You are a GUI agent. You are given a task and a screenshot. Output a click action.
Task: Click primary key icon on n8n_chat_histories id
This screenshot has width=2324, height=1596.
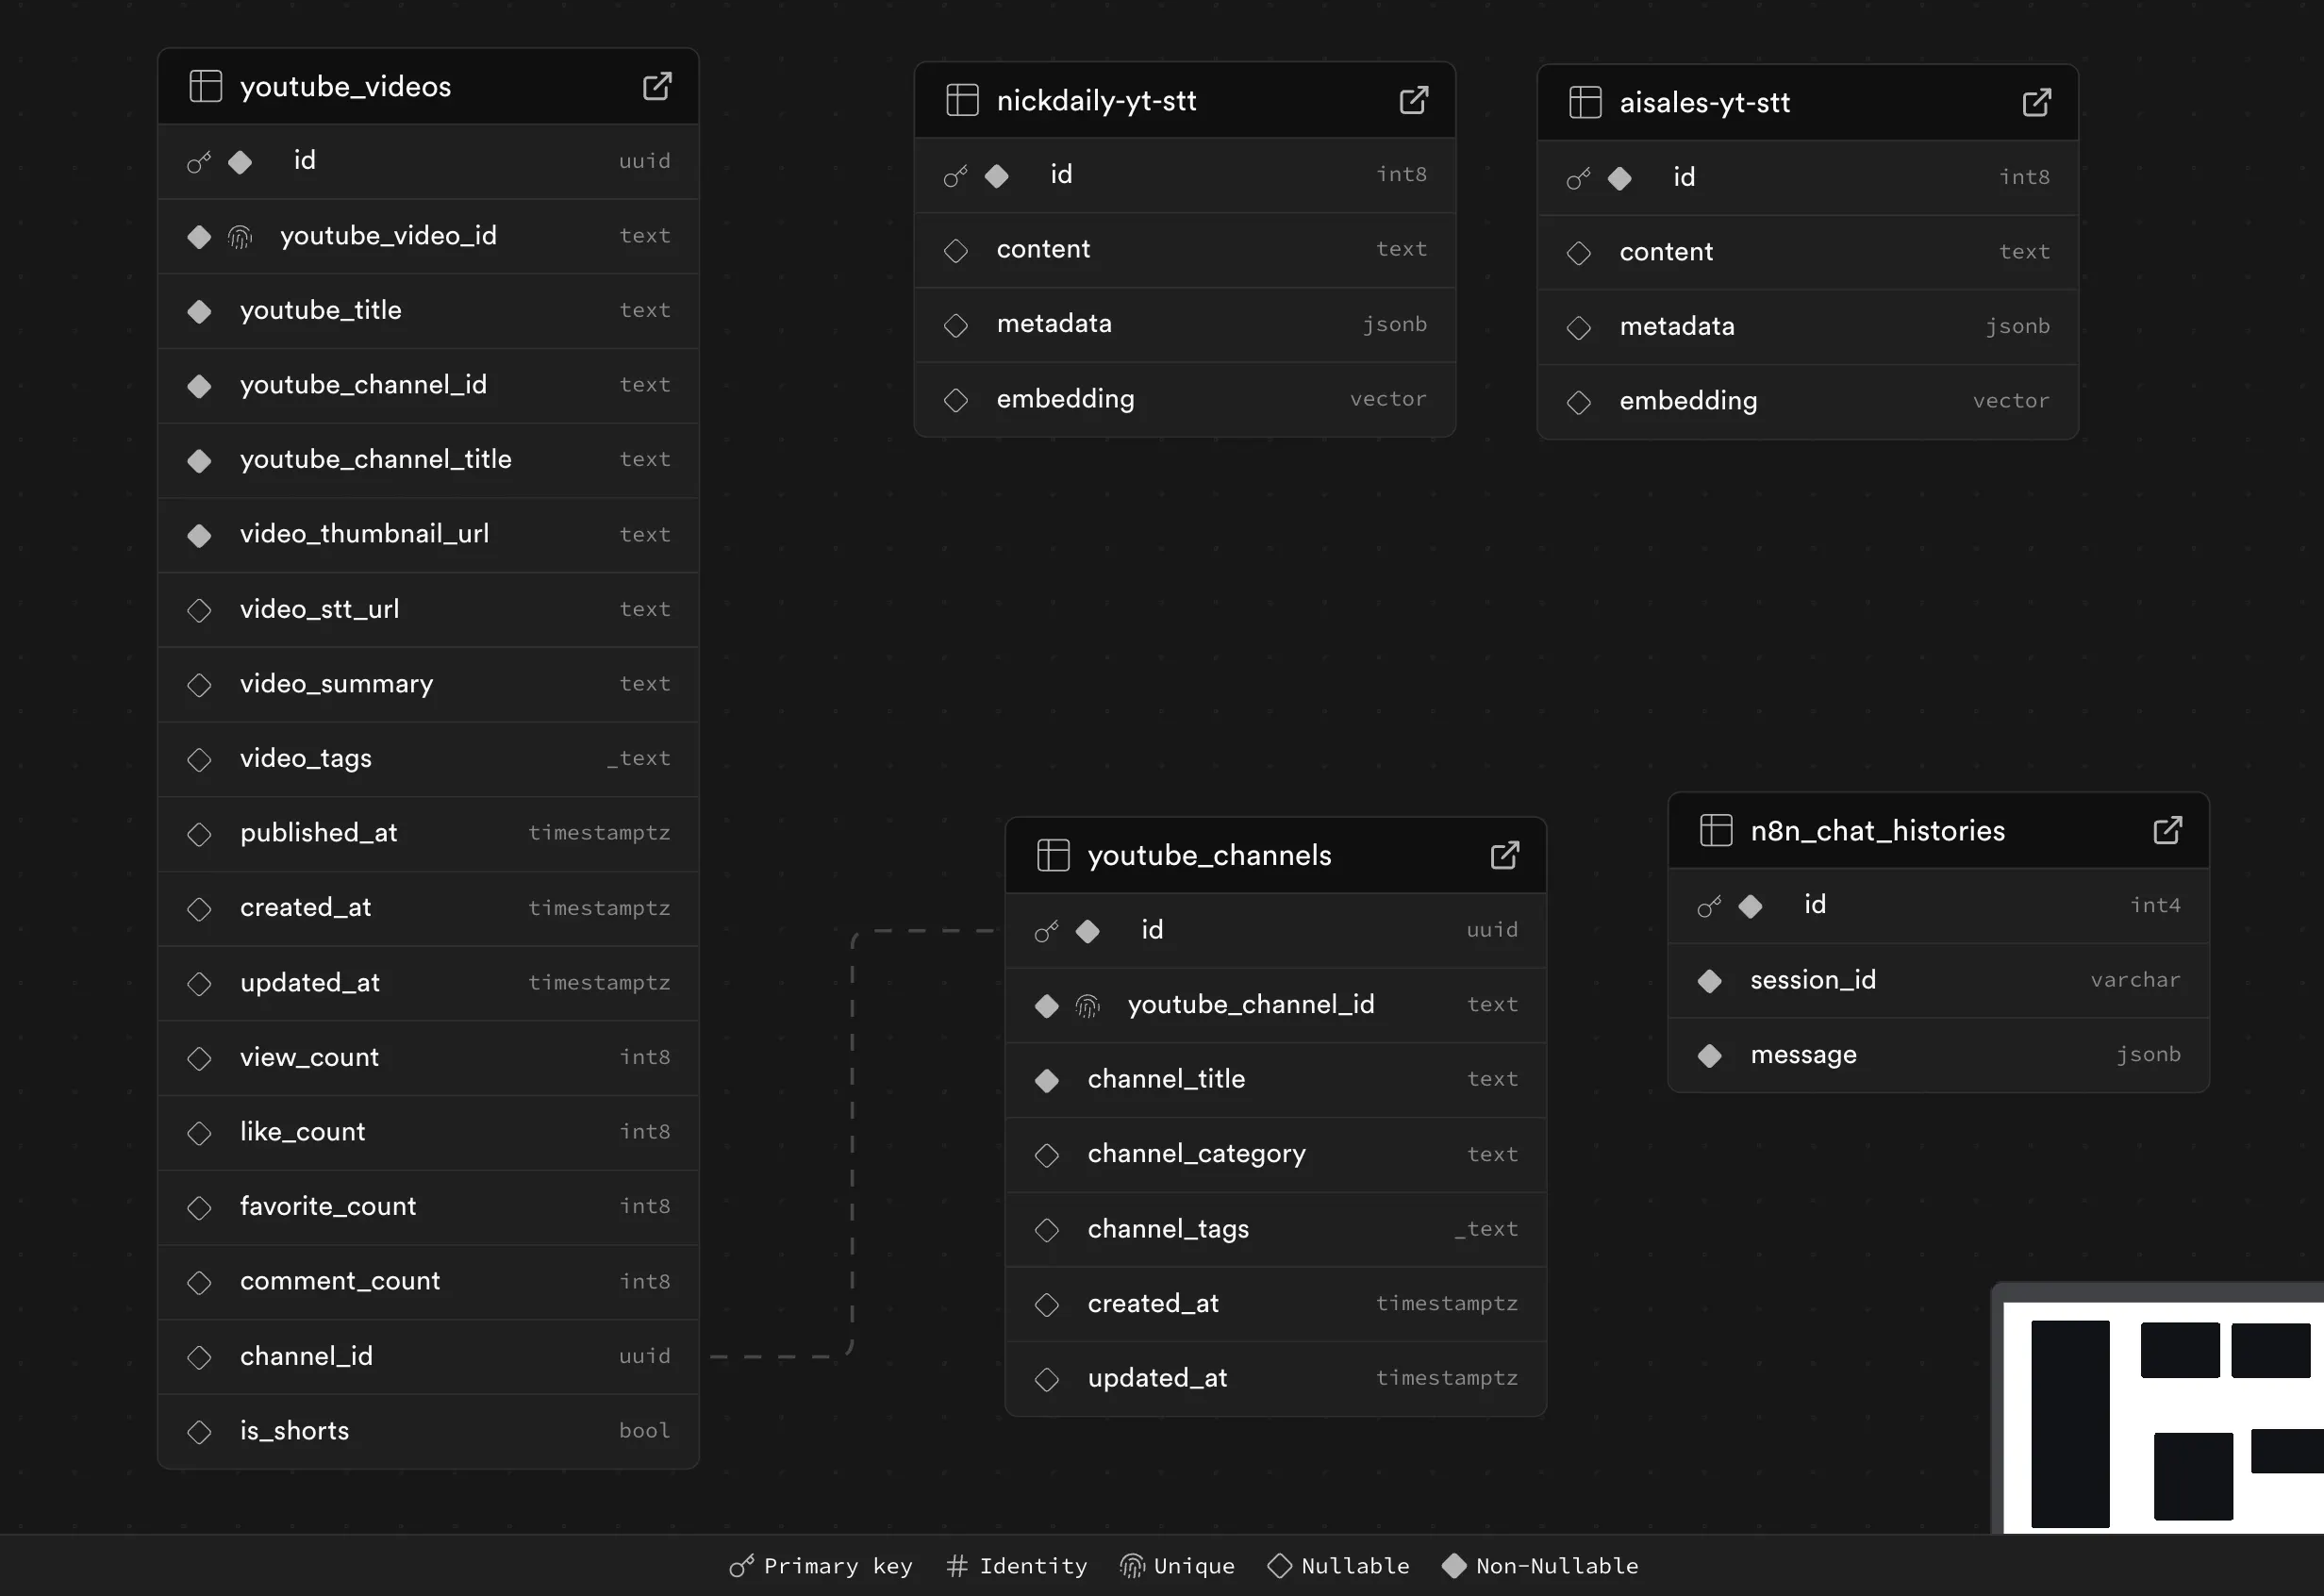tap(1709, 906)
